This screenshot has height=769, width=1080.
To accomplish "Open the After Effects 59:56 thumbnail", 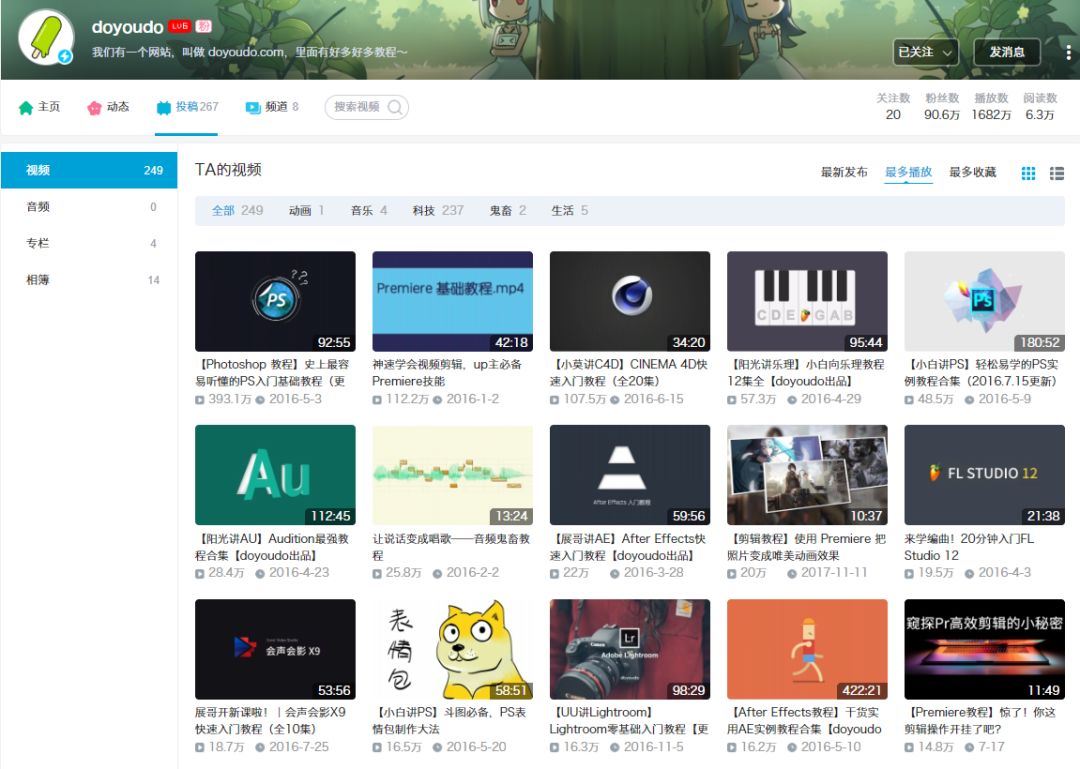I will (x=630, y=475).
